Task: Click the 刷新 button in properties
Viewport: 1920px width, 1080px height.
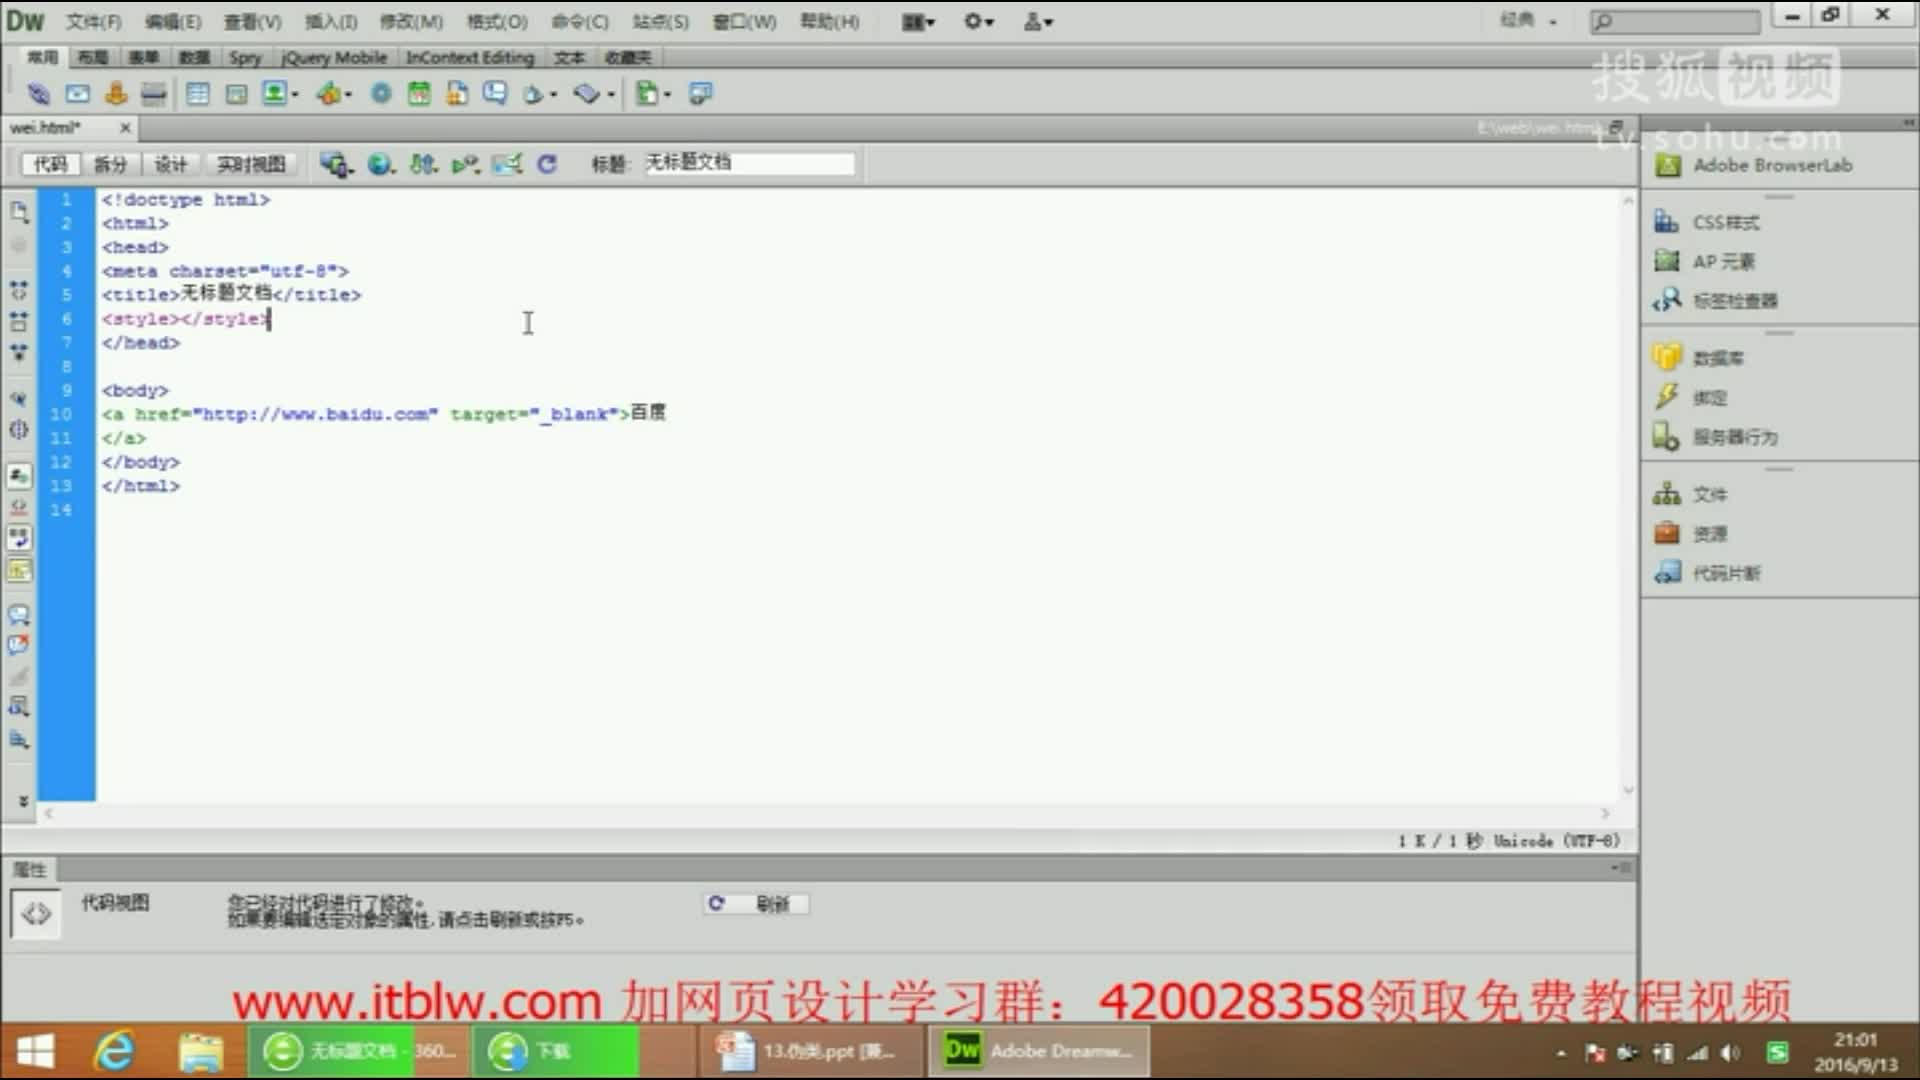Action: (x=755, y=904)
